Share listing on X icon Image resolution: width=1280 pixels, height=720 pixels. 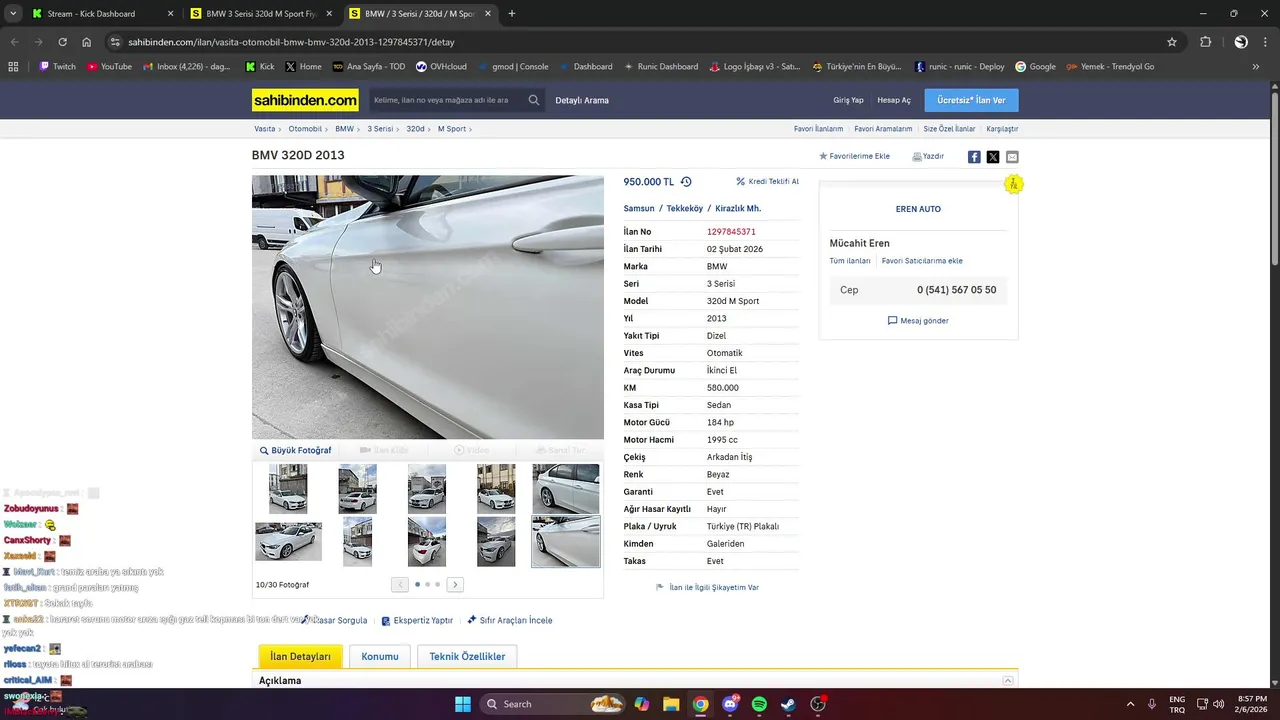tap(993, 157)
